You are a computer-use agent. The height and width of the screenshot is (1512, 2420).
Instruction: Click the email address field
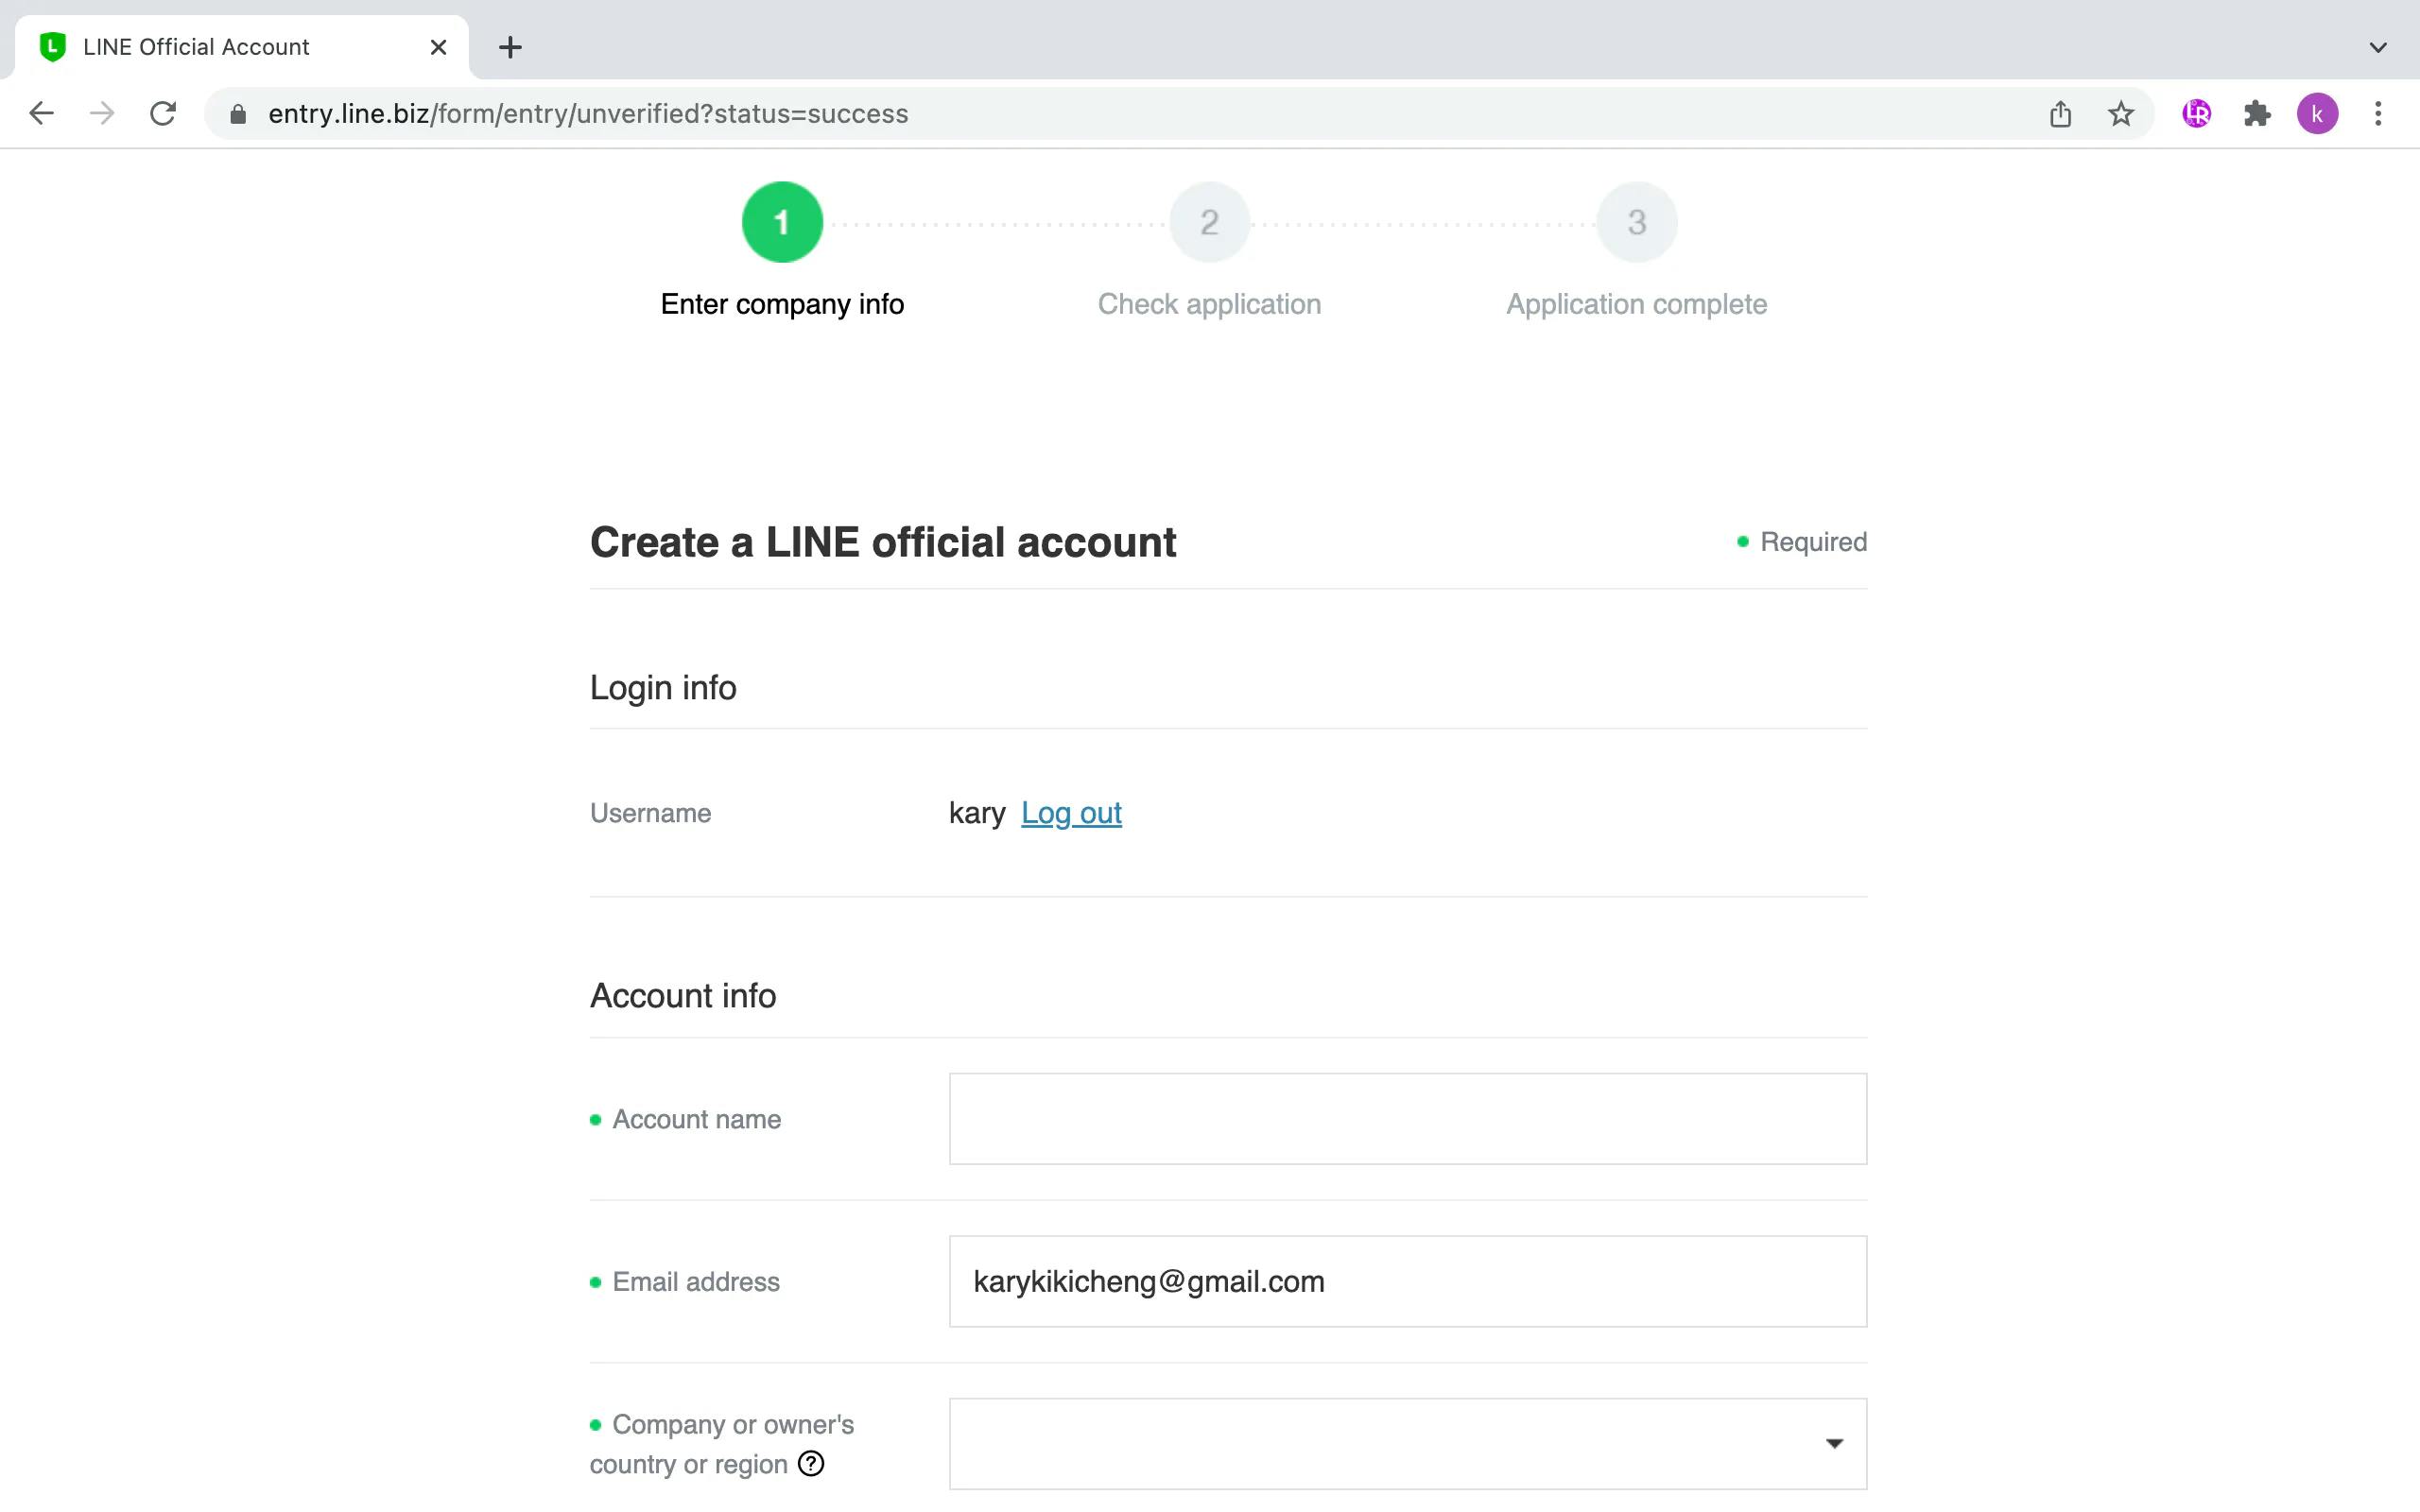click(1408, 1282)
